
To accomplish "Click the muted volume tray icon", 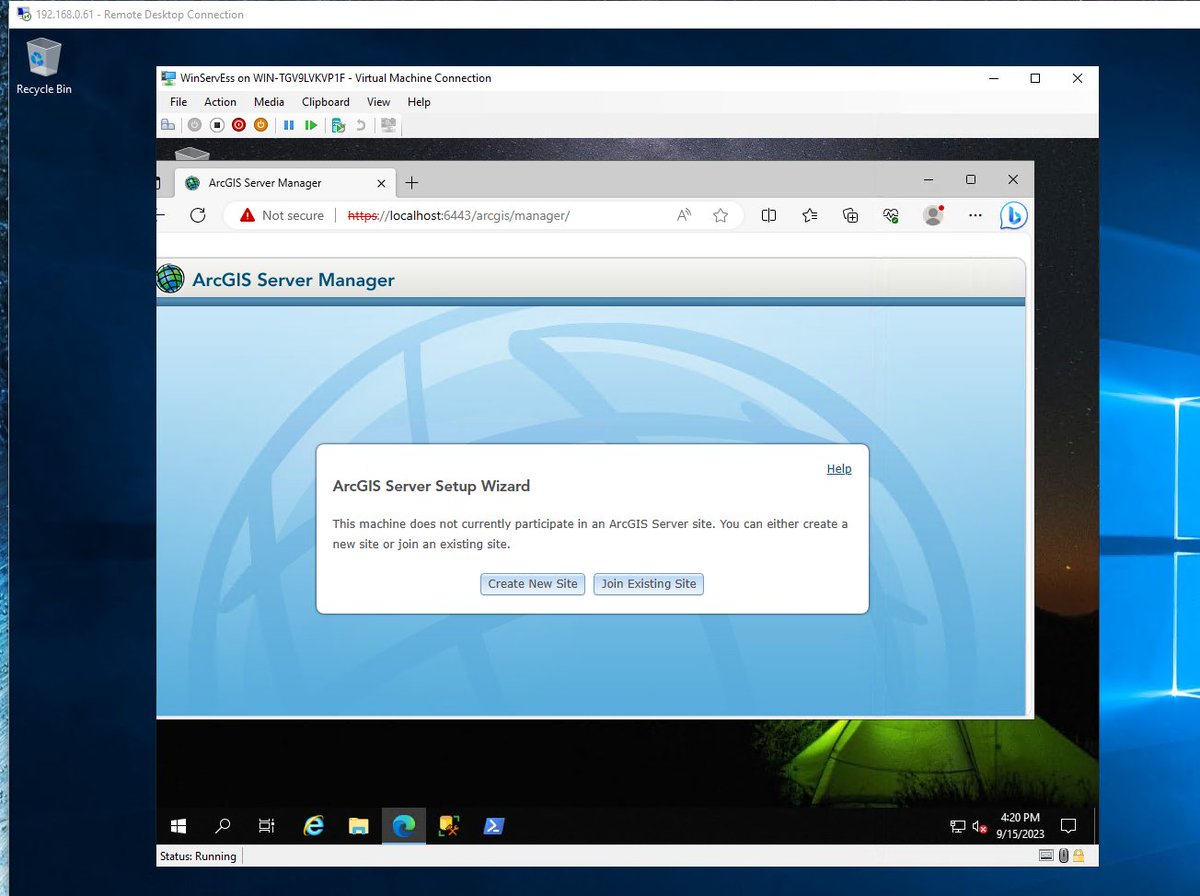I will [x=981, y=826].
